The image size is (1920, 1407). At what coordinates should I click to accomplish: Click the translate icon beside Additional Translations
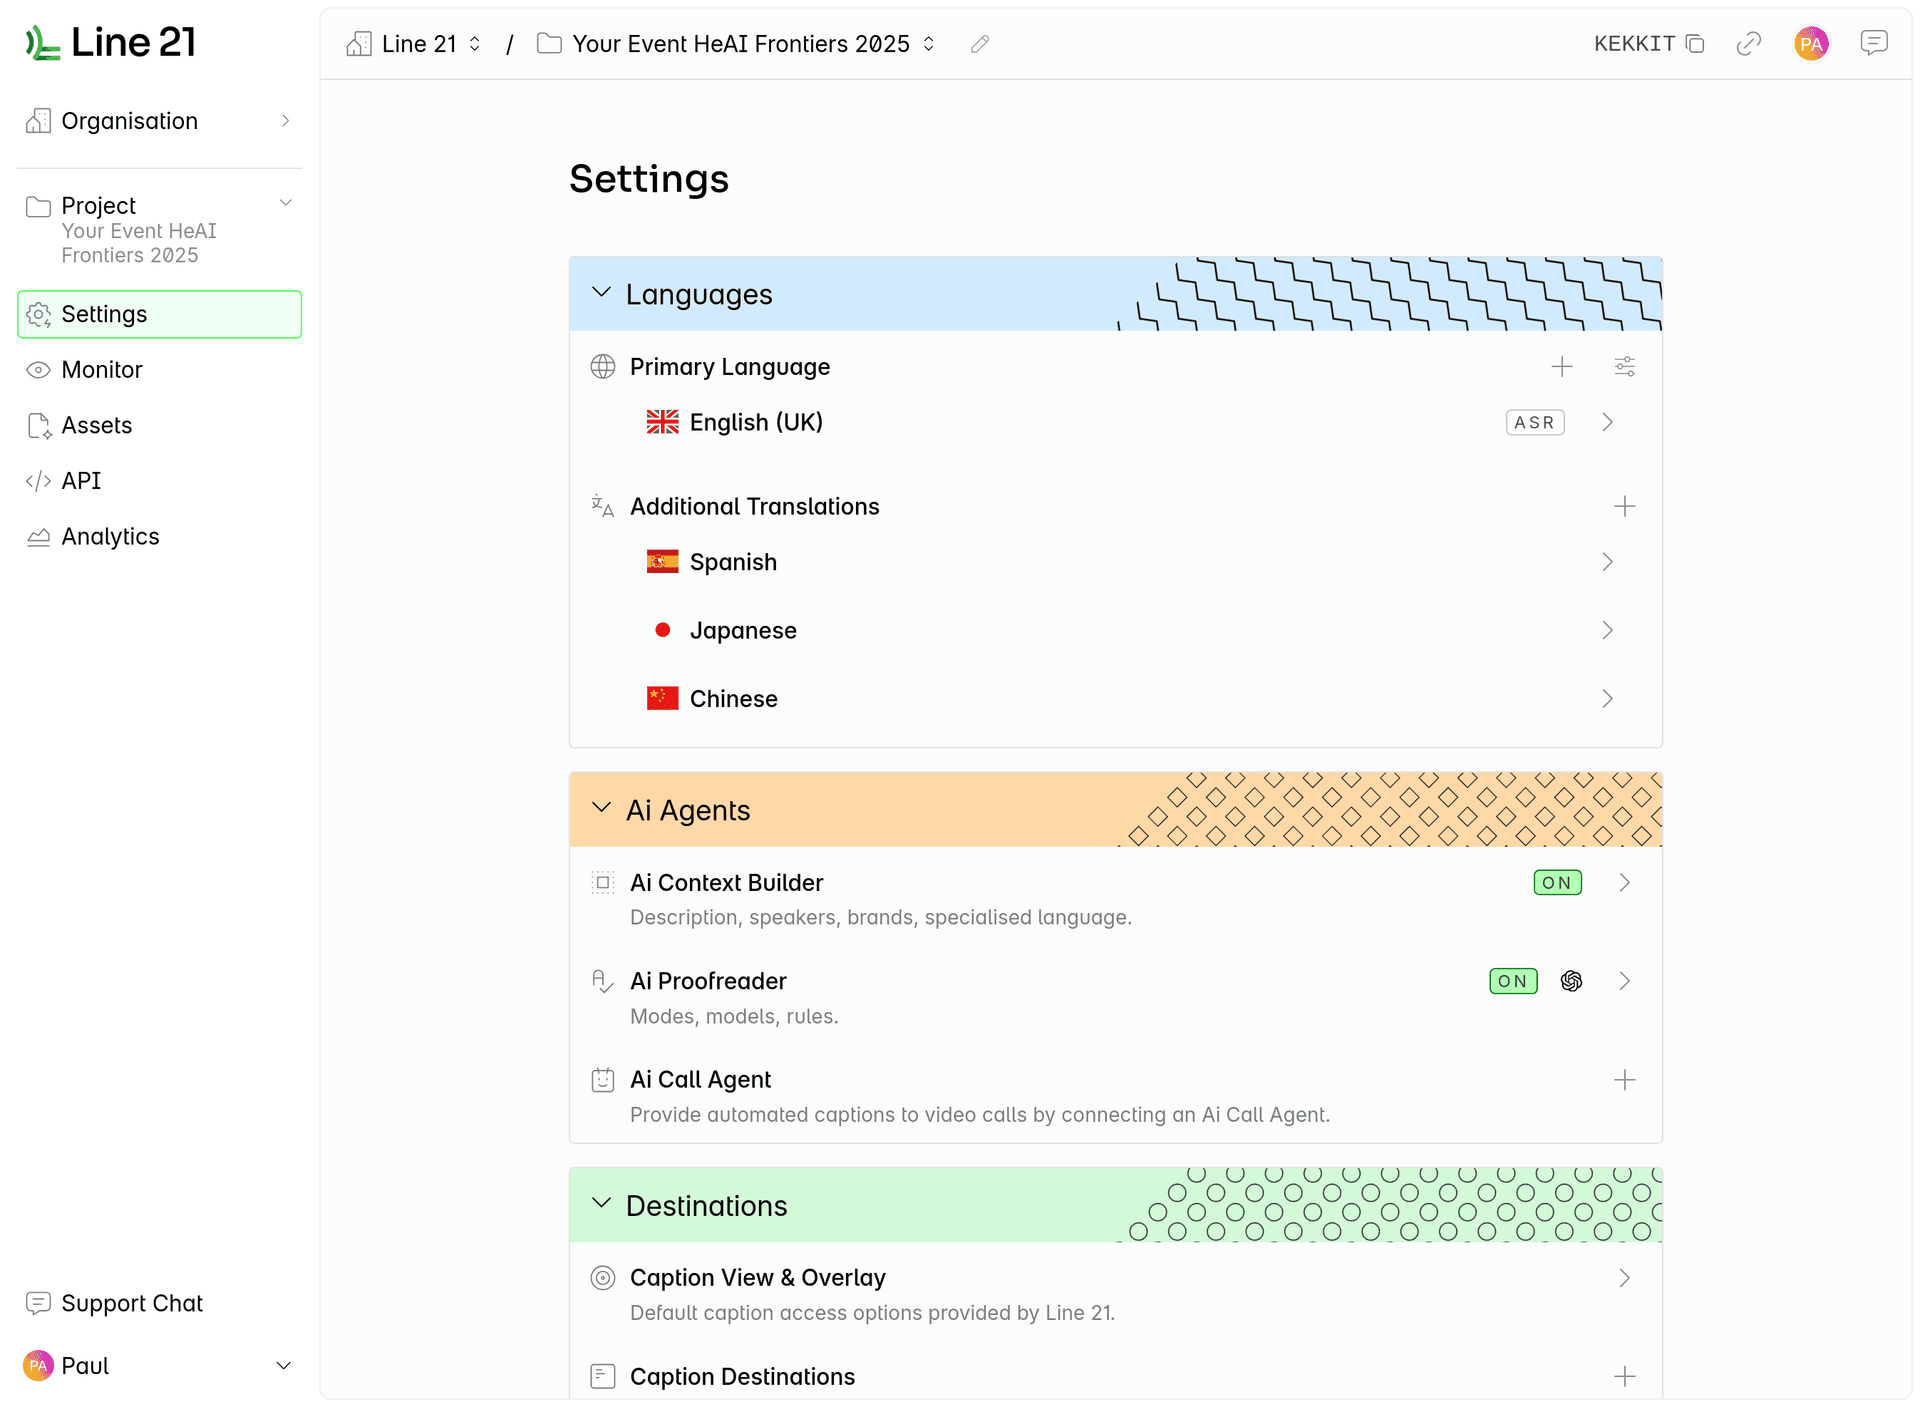pyautogui.click(x=603, y=506)
